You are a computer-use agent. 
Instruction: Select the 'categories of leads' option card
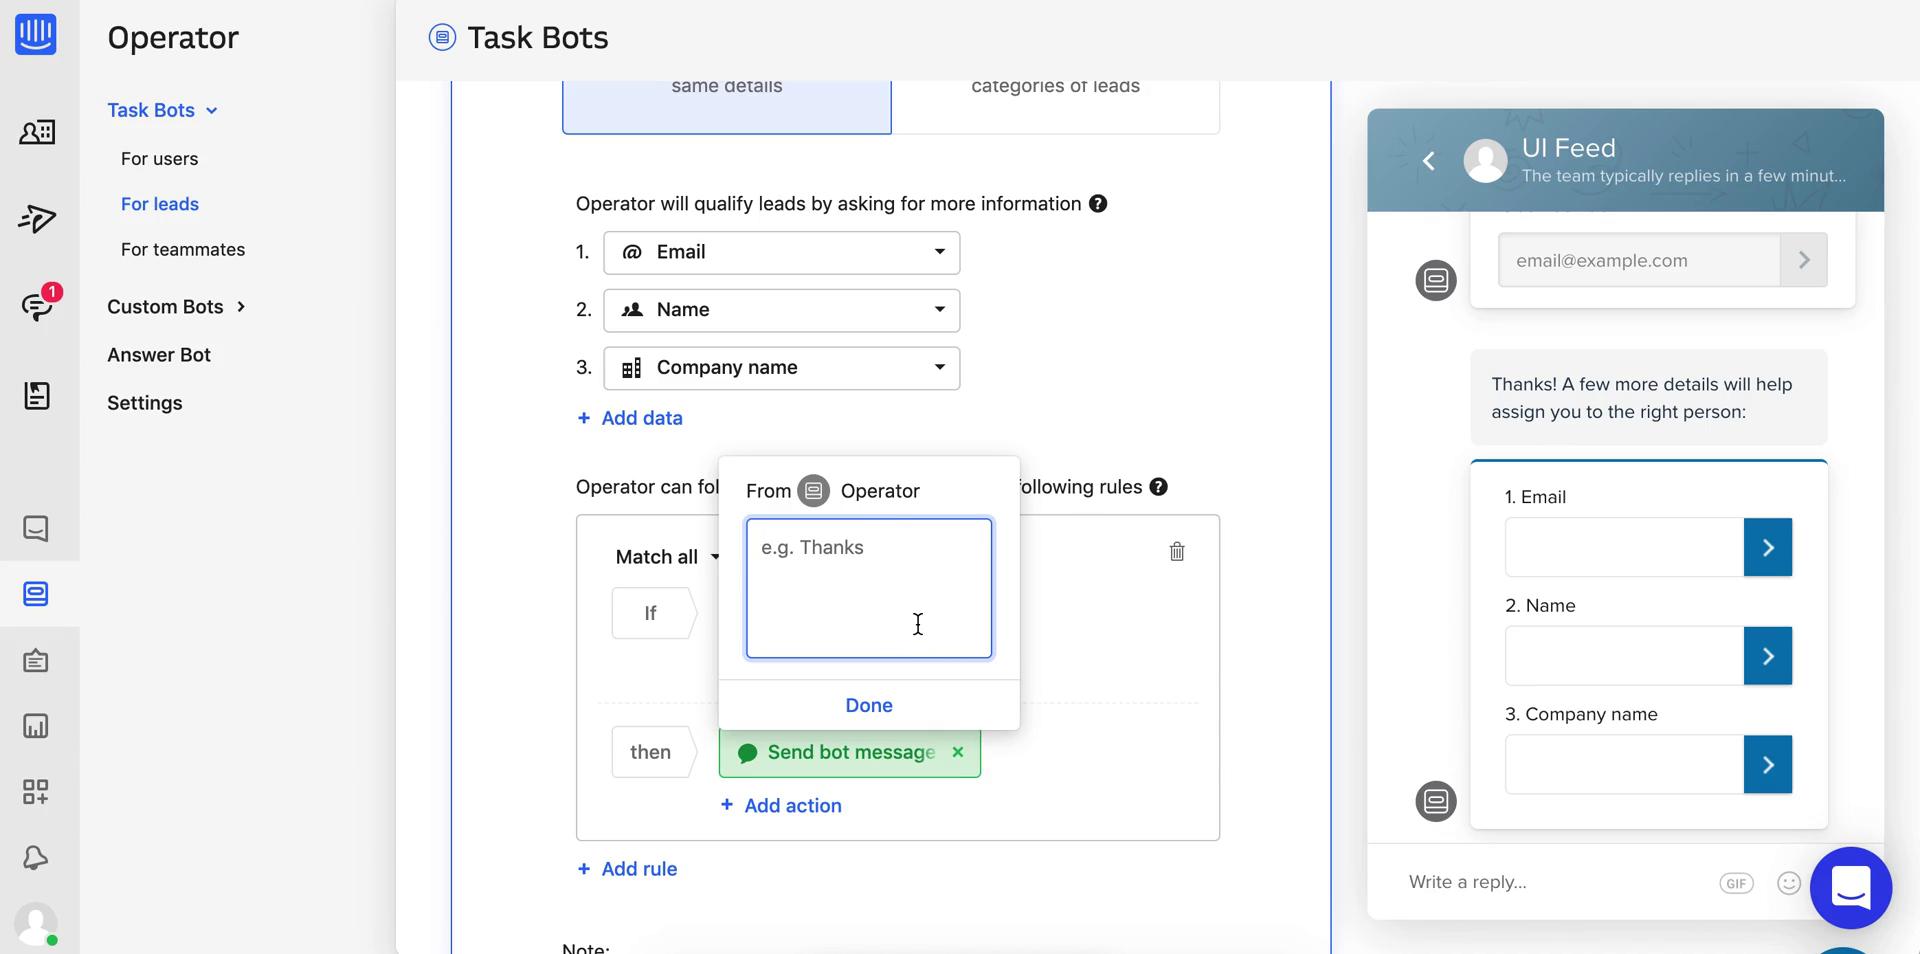pos(1055,106)
